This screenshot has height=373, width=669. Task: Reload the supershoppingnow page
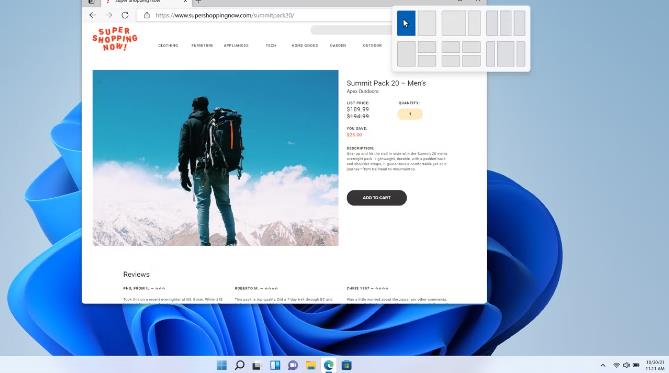pos(125,15)
